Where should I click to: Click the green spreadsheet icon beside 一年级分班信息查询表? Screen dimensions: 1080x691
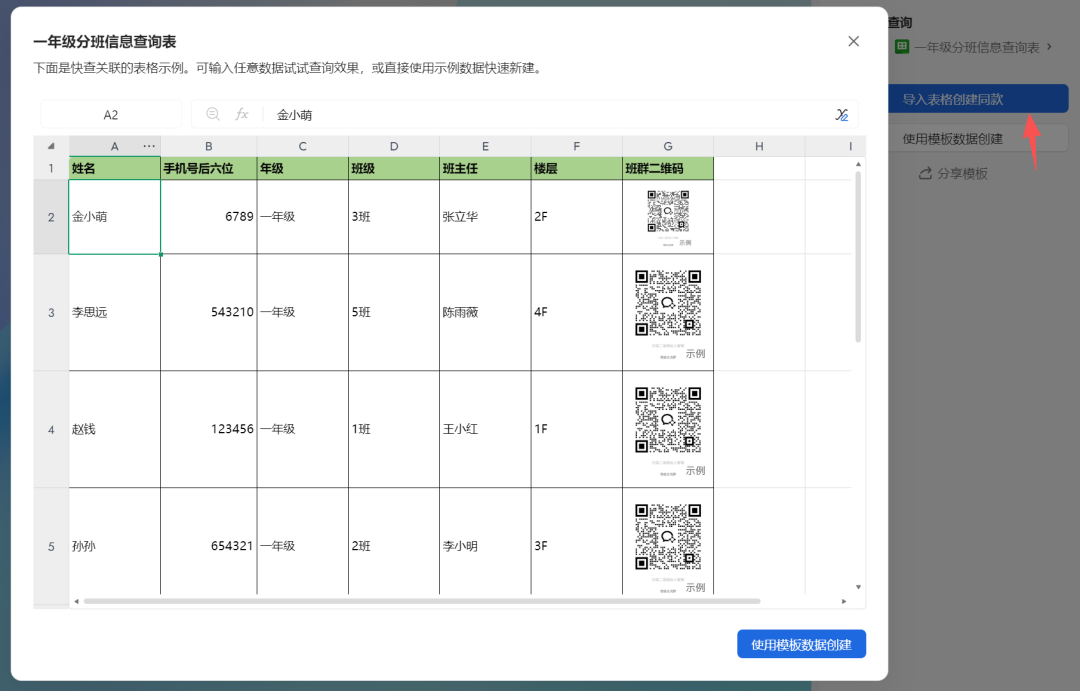click(903, 45)
